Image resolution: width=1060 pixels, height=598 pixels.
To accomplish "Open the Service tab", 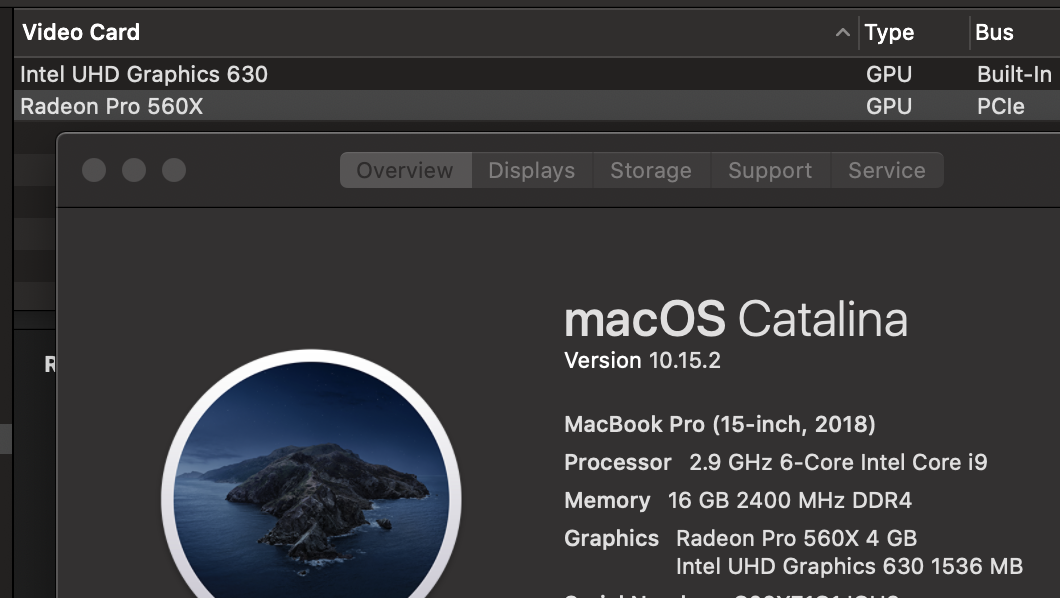I will 887,170.
